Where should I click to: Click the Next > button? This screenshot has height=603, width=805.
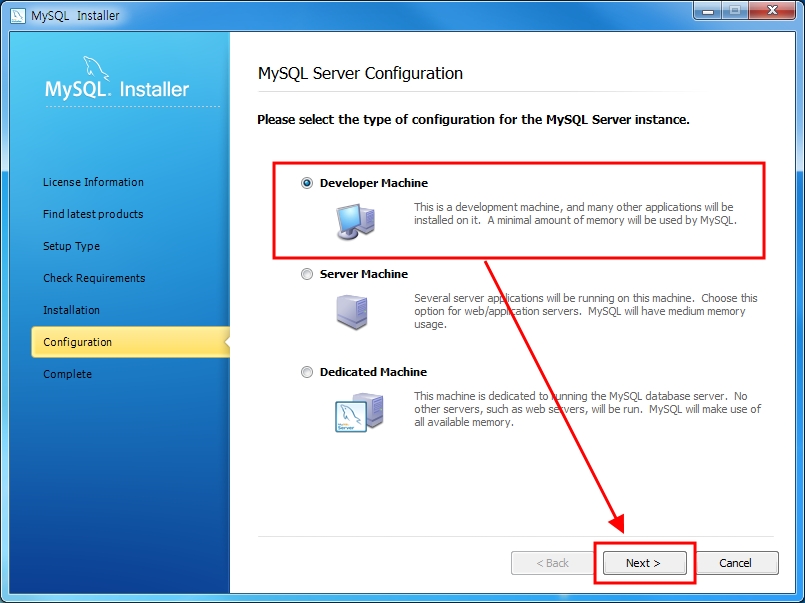[x=644, y=563]
